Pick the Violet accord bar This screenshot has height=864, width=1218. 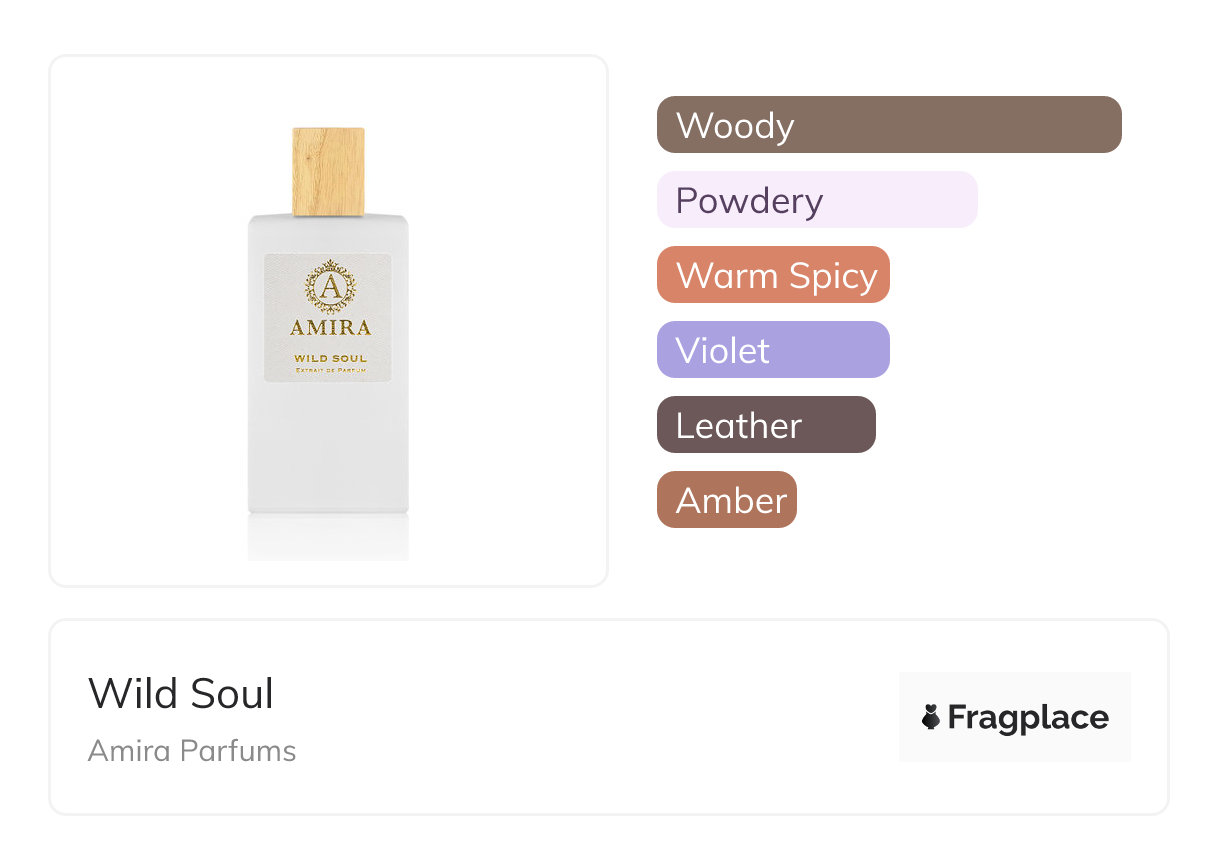pos(773,350)
